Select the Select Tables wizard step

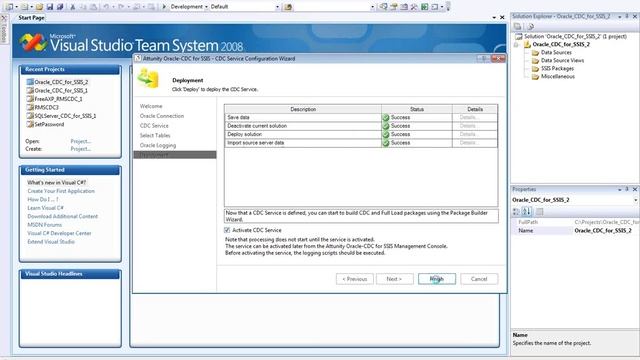pyautogui.click(x=155, y=136)
